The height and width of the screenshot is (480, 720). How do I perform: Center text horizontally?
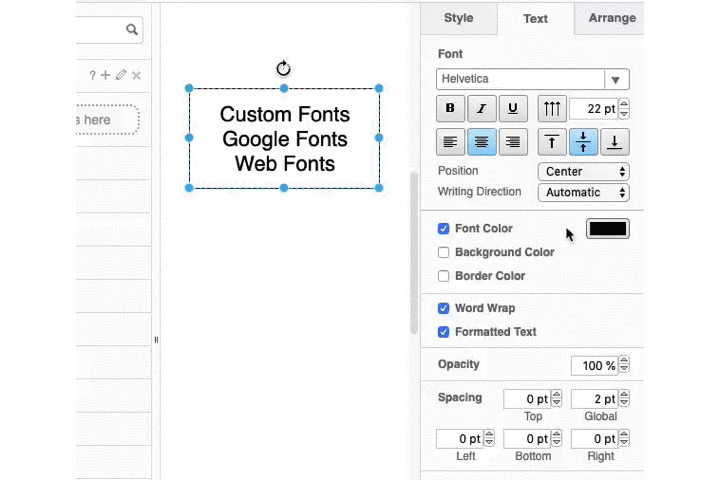(x=481, y=142)
